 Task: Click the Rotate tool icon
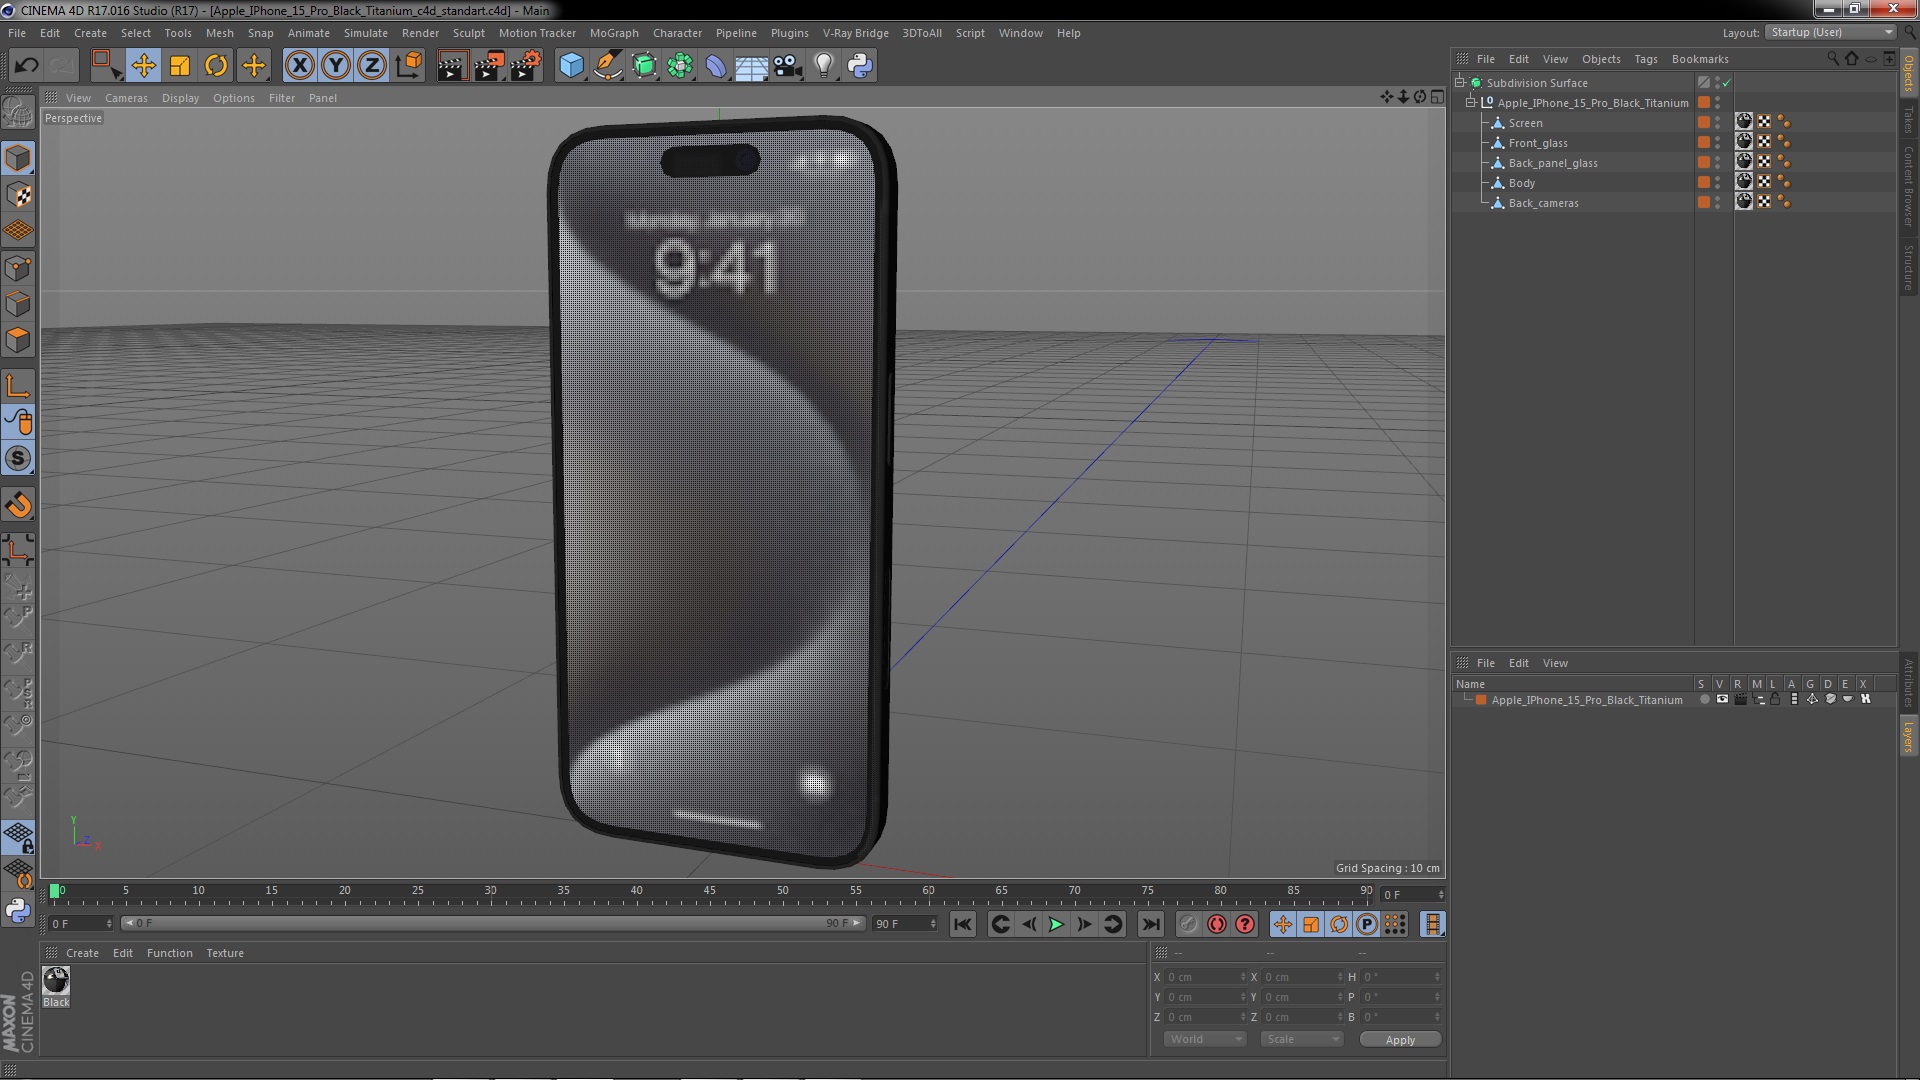pyautogui.click(x=215, y=65)
